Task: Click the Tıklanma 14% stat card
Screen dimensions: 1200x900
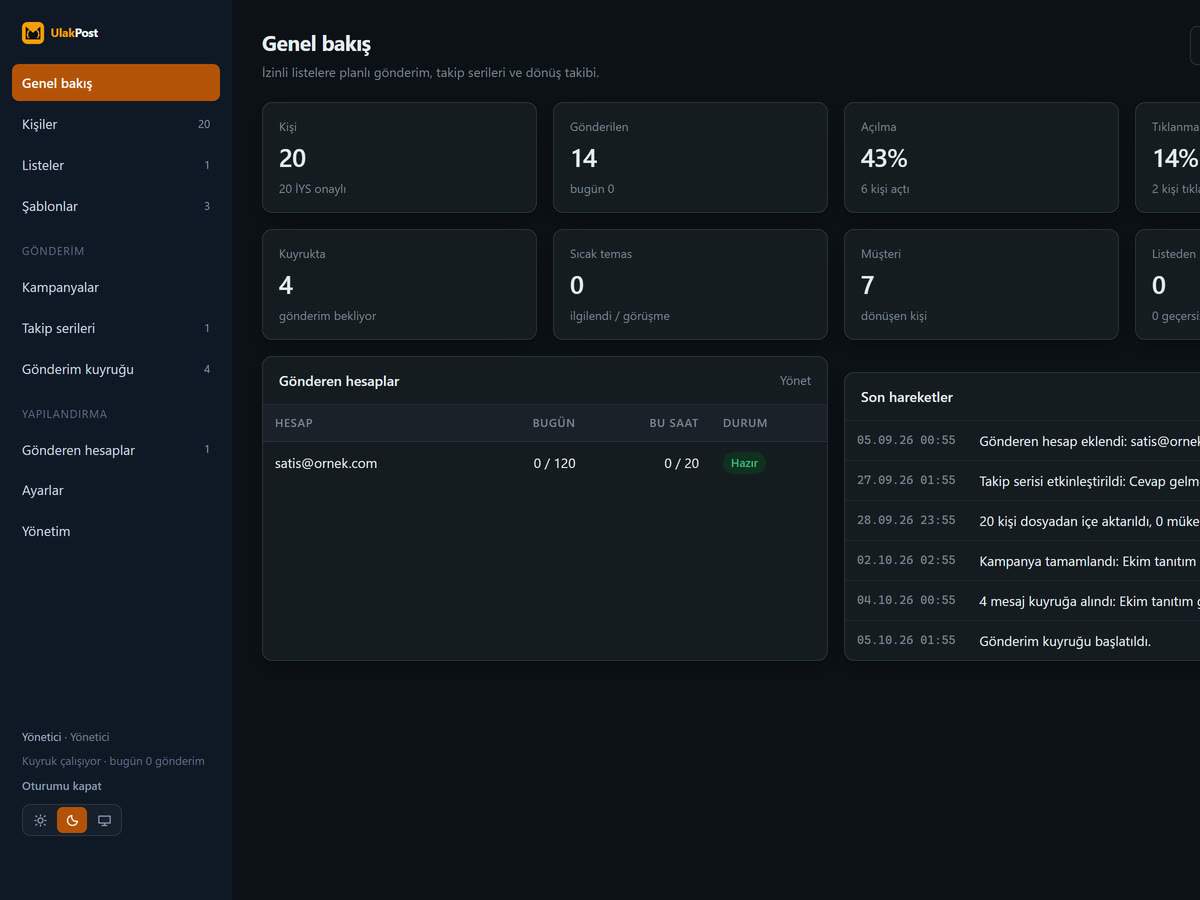Action: (1168, 157)
